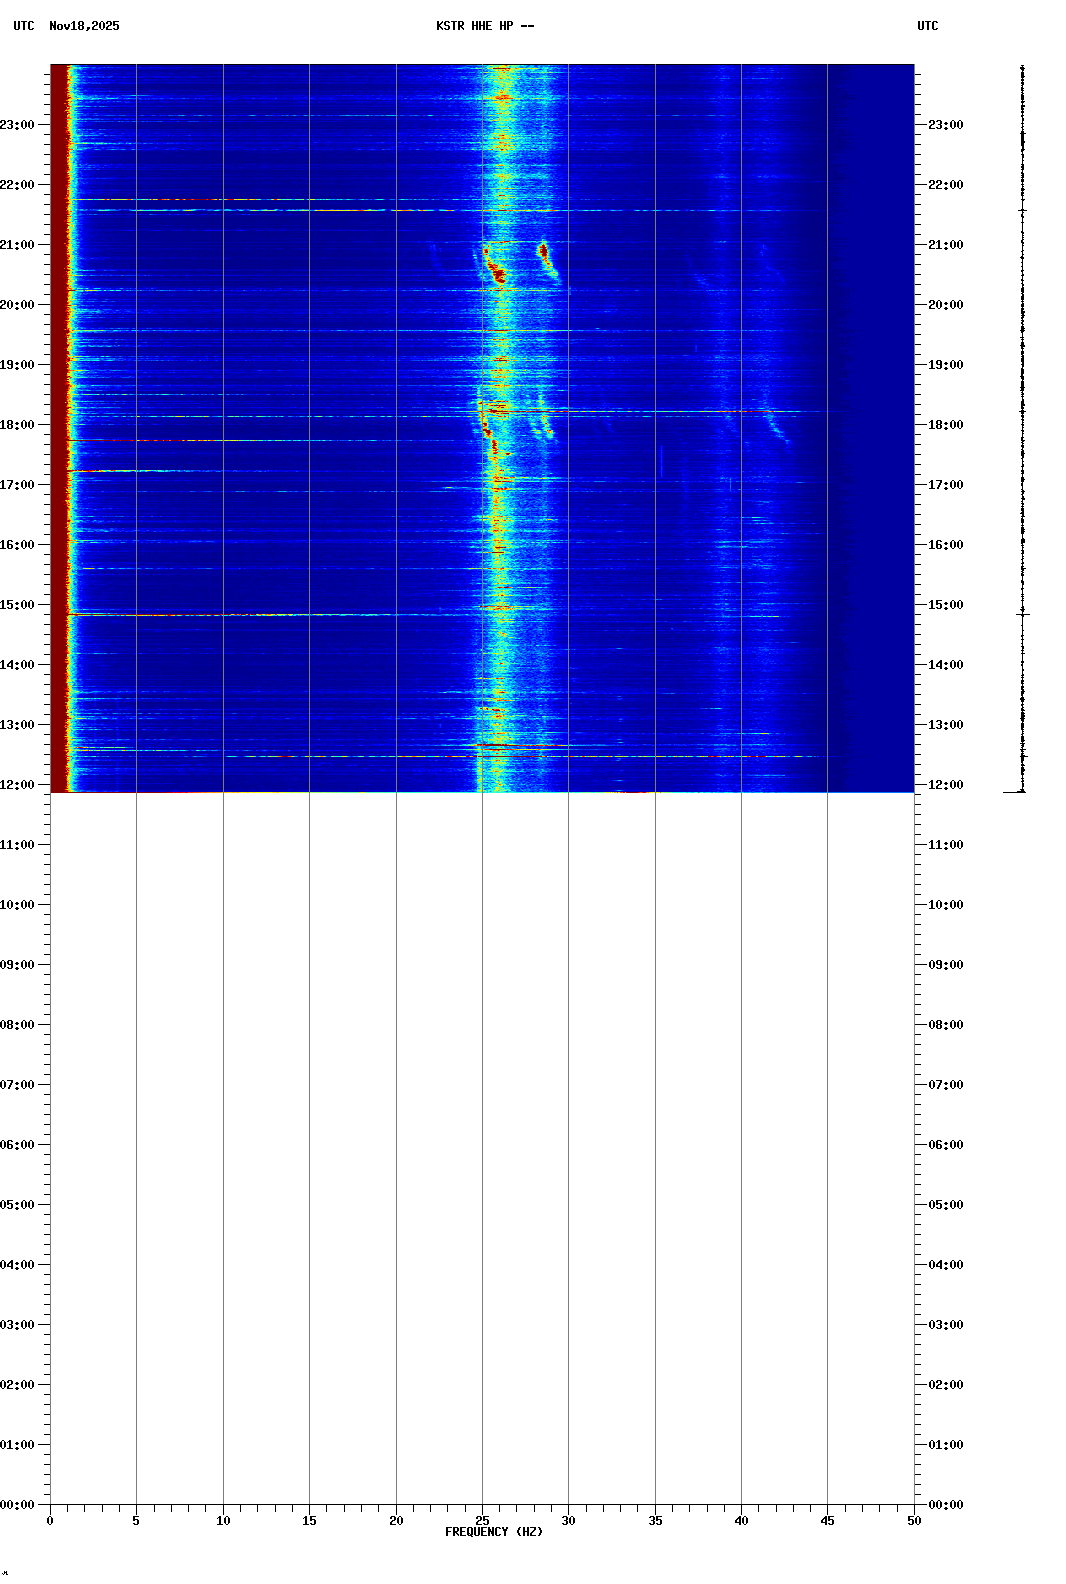Select 15:00 on the left time axis
This screenshot has height=1584, width=1066.
(17, 605)
